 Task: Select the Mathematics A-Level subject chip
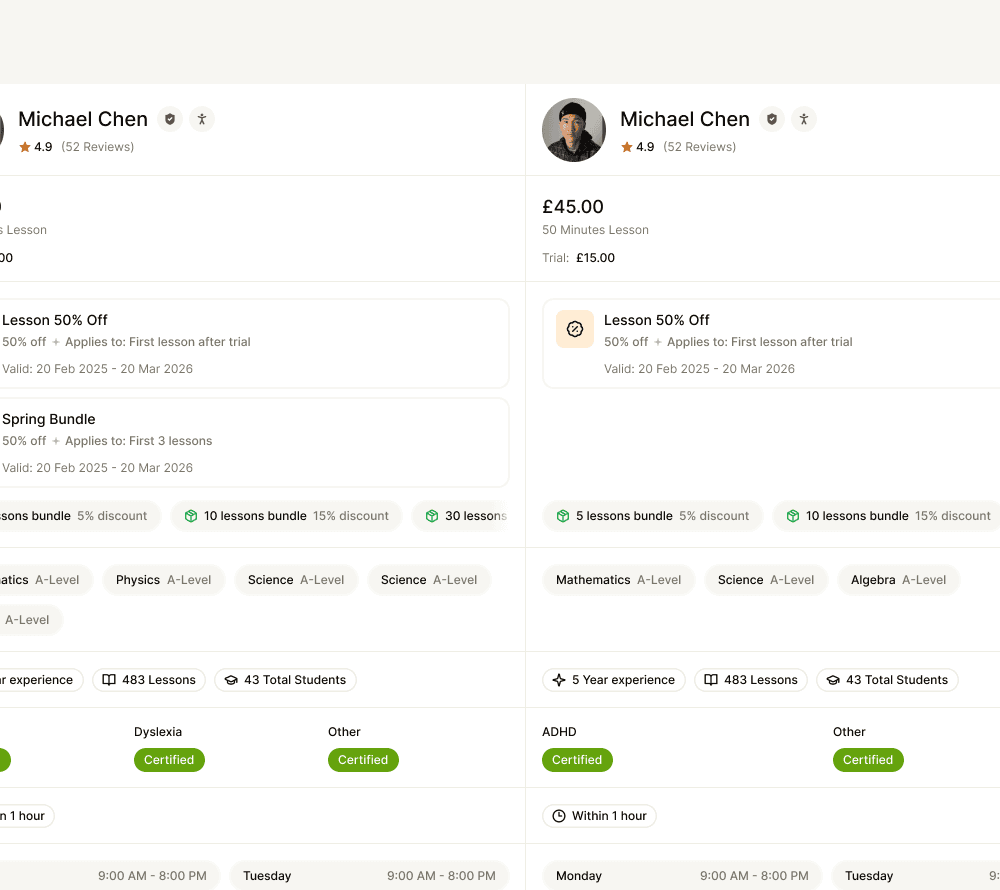pos(618,580)
